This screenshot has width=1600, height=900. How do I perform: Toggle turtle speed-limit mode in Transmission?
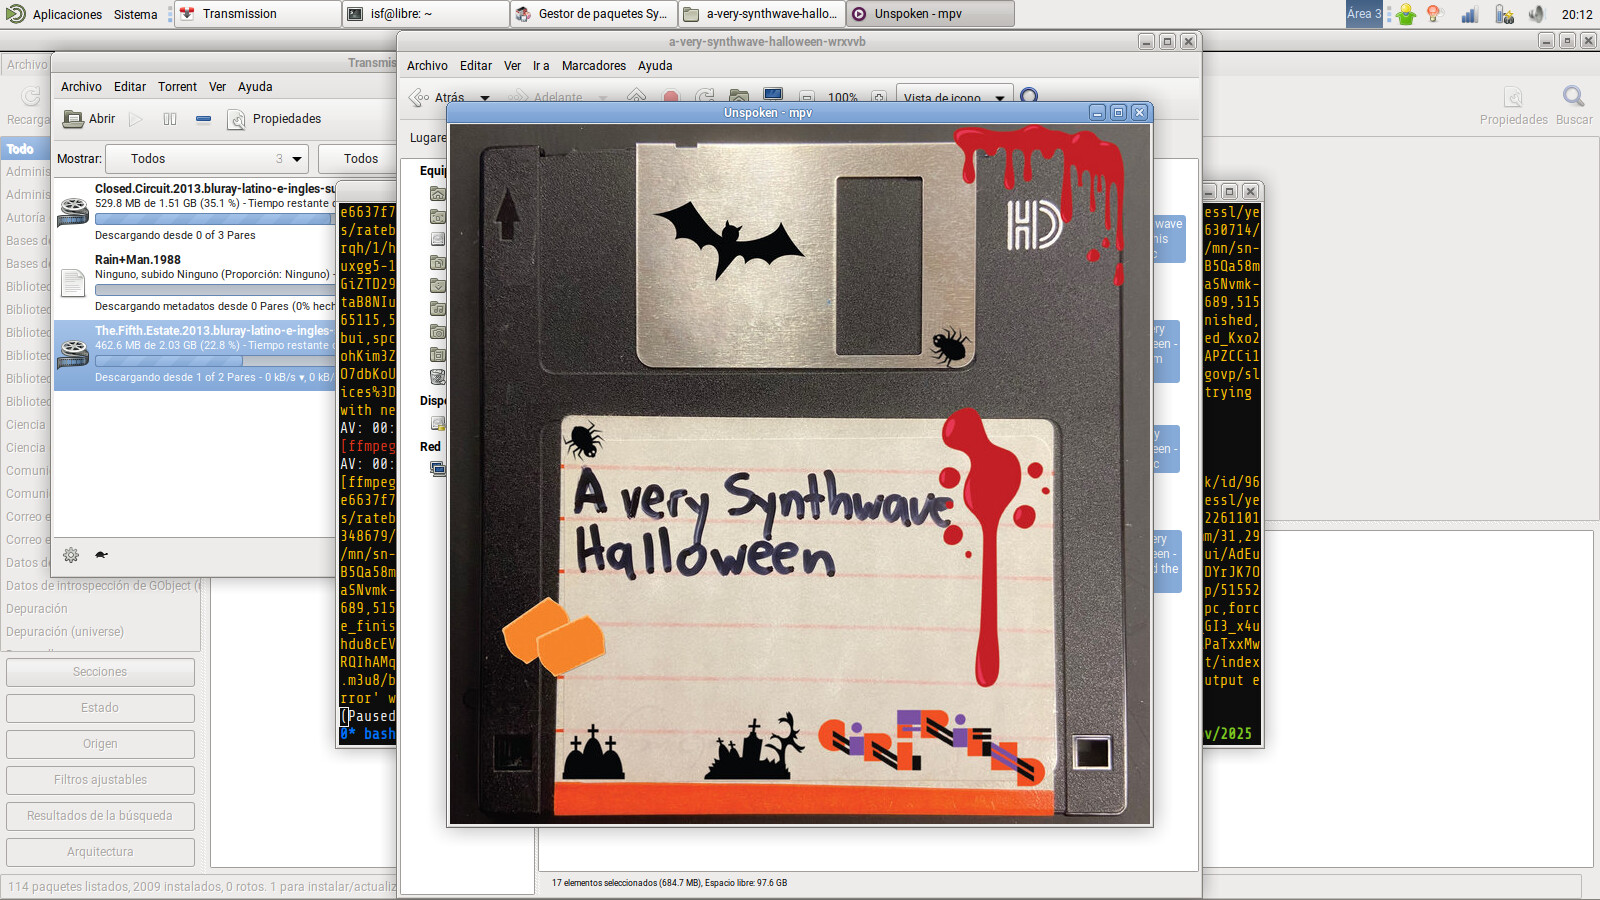pos(101,555)
